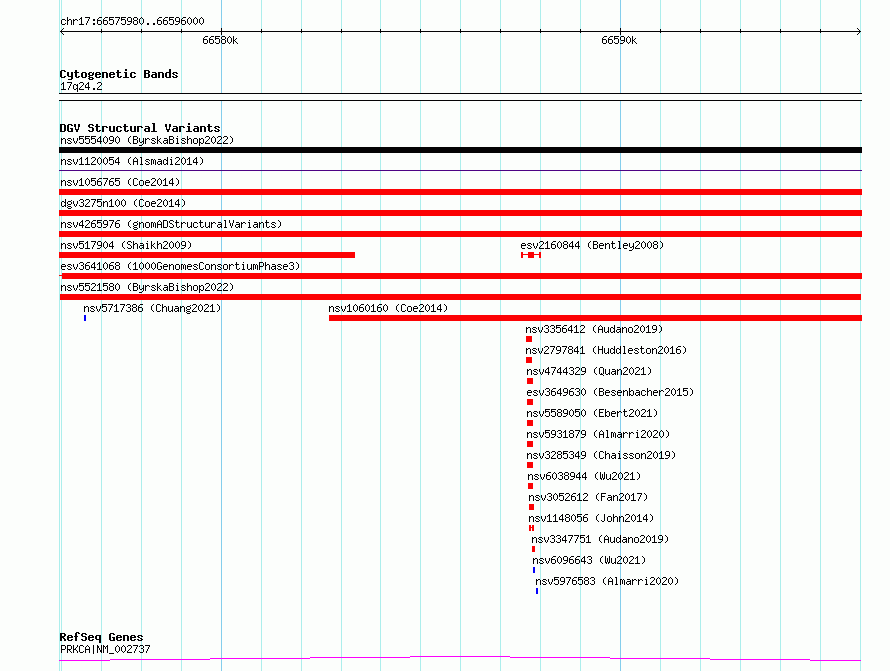Open nsv2797841 (Huddleston2016) label
Image resolution: width=890 pixels, height=671 pixels.
(606, 350)
